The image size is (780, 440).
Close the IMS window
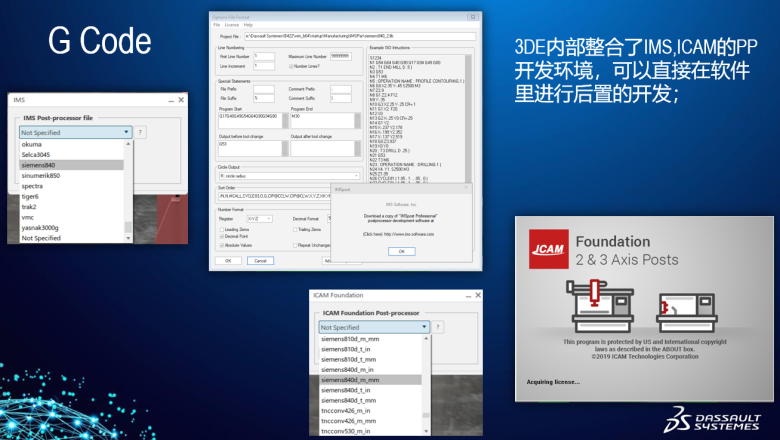pos(181,100)
